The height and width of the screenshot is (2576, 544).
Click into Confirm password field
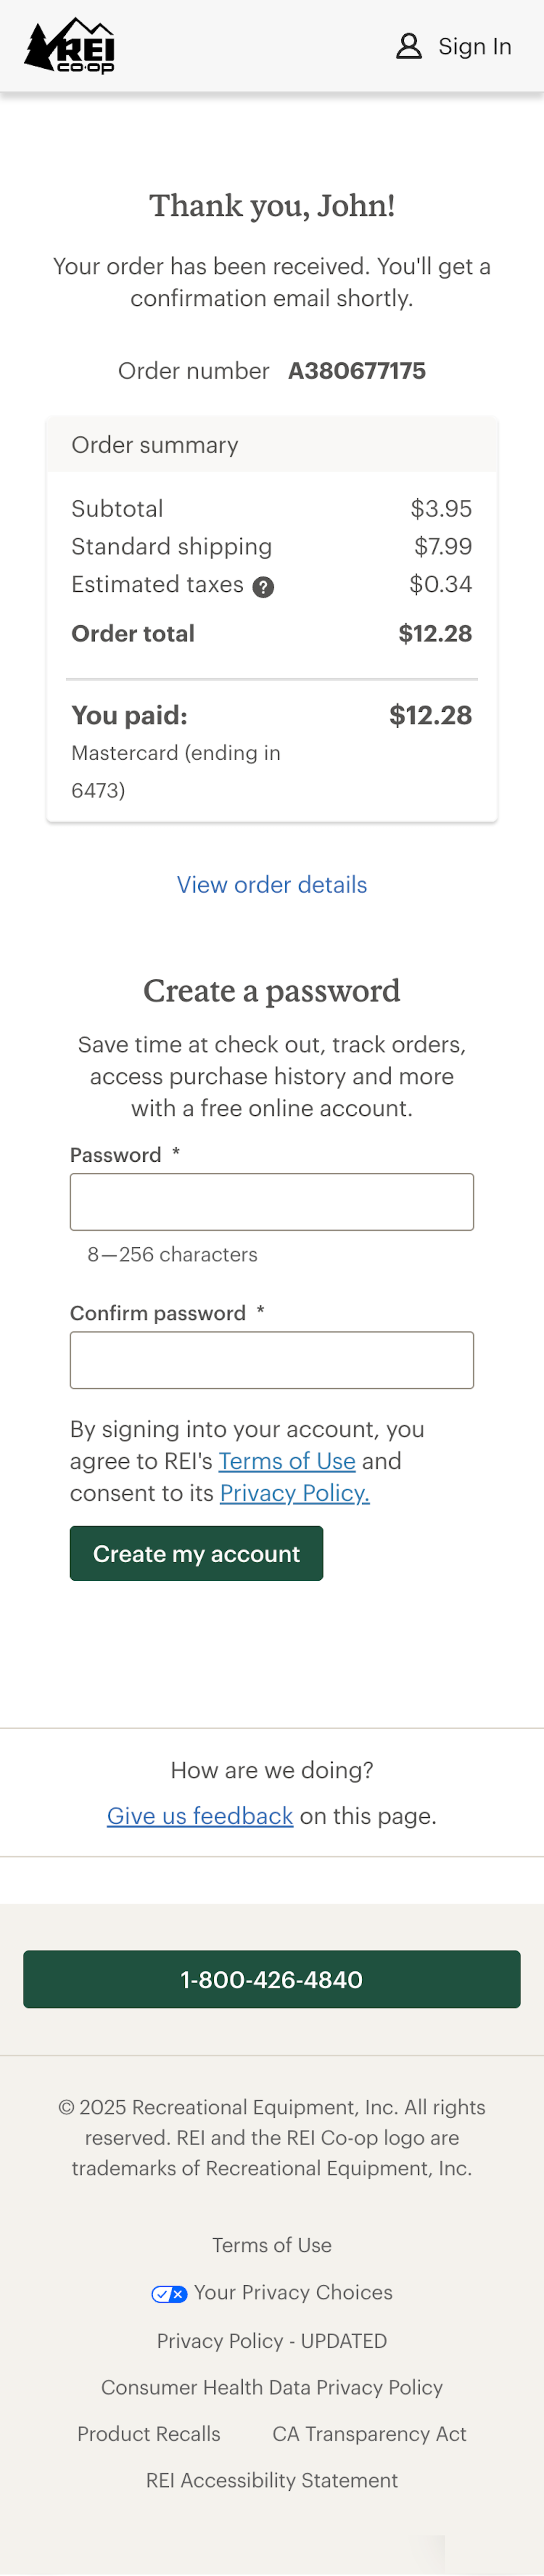[272, 1360]
